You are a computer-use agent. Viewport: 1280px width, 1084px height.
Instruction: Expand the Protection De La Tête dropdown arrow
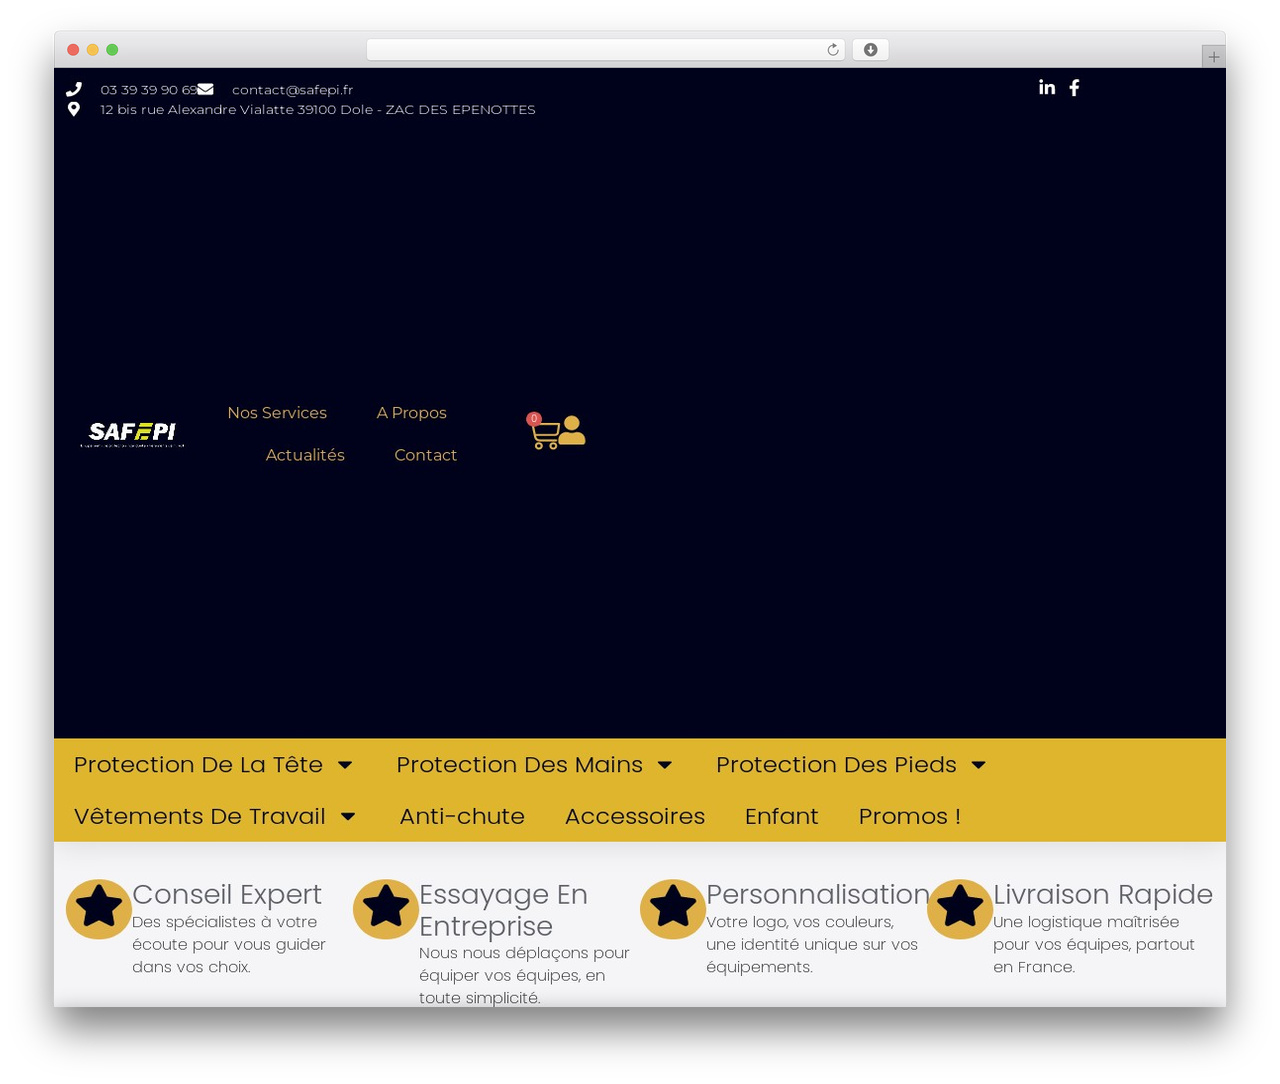click(x=345, y=765)
